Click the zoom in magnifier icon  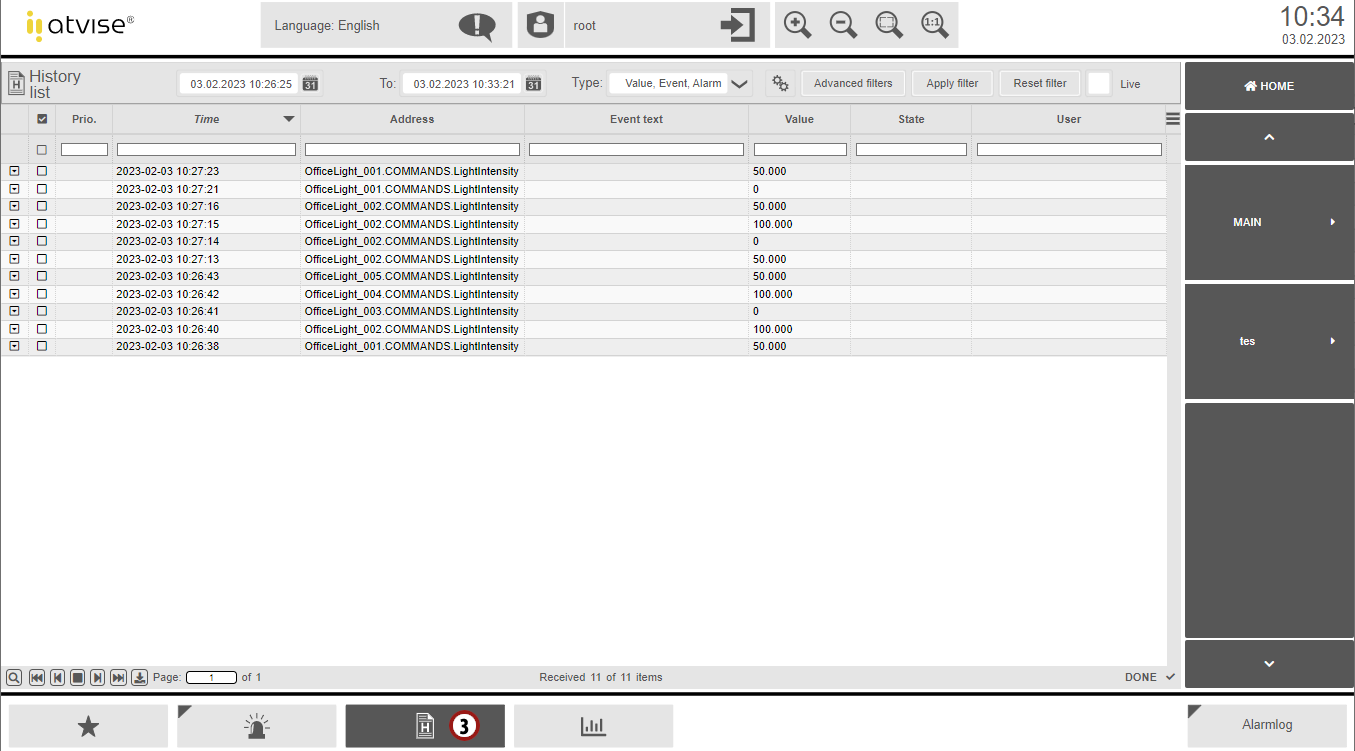(797, 25)
